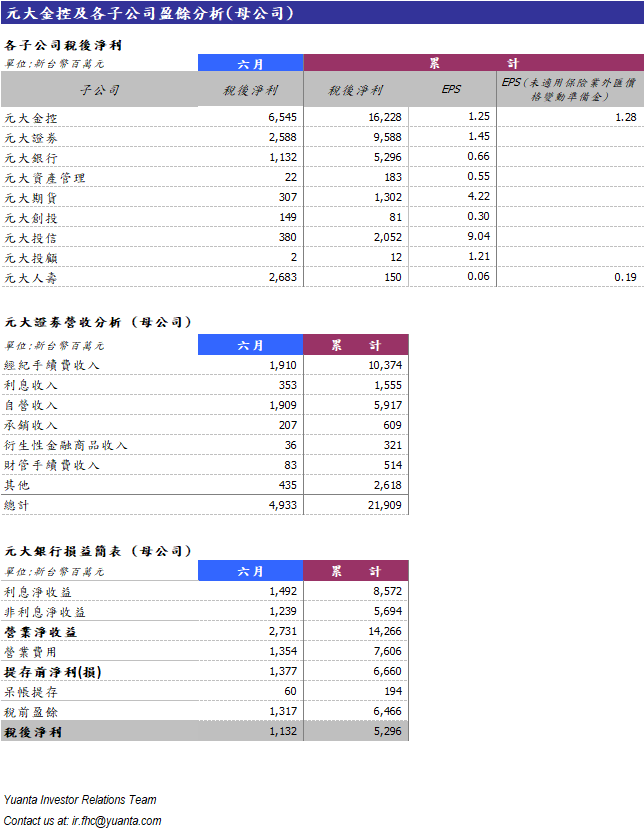Select the 元大銀行 subsidiary row label

31,158
